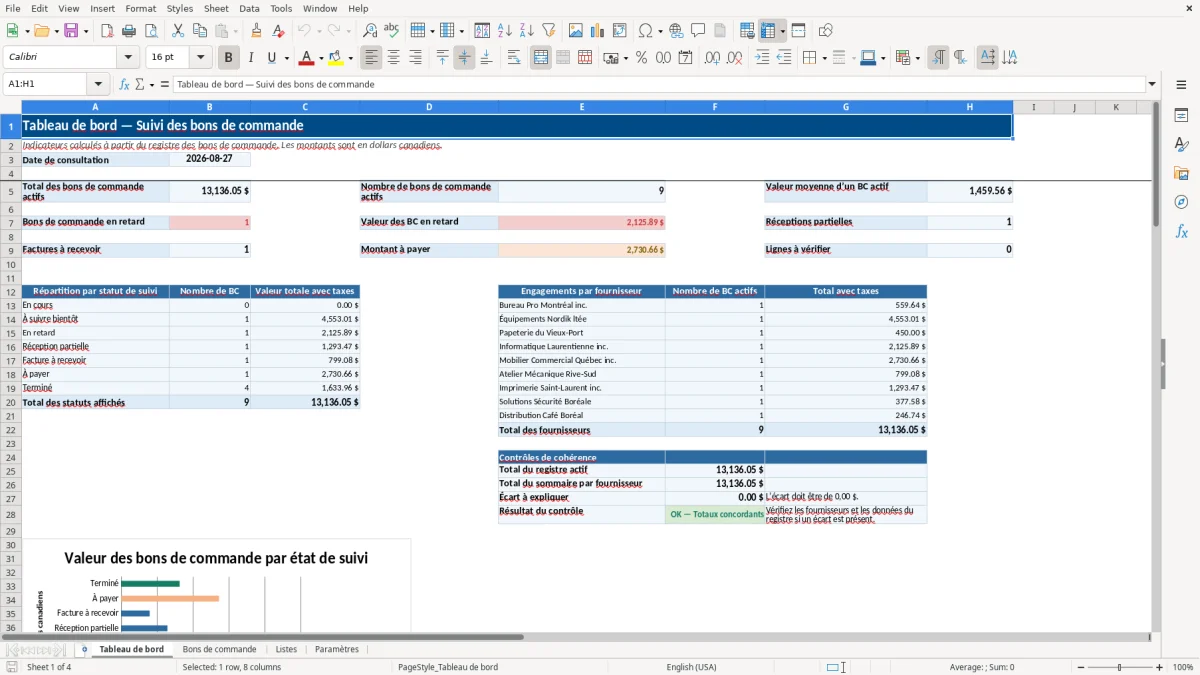
Task: Click English (USA) language in the status bar
Action: pyautogui.click(x=691, y=667)
